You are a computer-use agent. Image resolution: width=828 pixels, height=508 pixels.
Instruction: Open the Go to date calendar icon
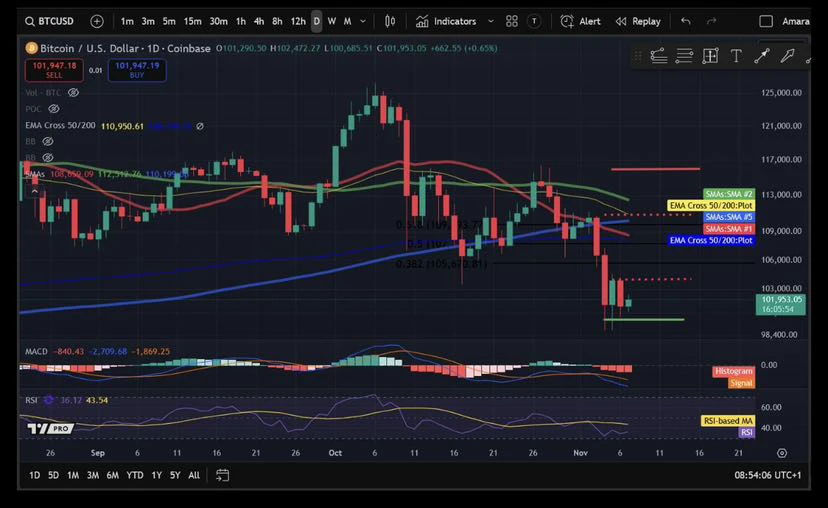coord(222,475)
